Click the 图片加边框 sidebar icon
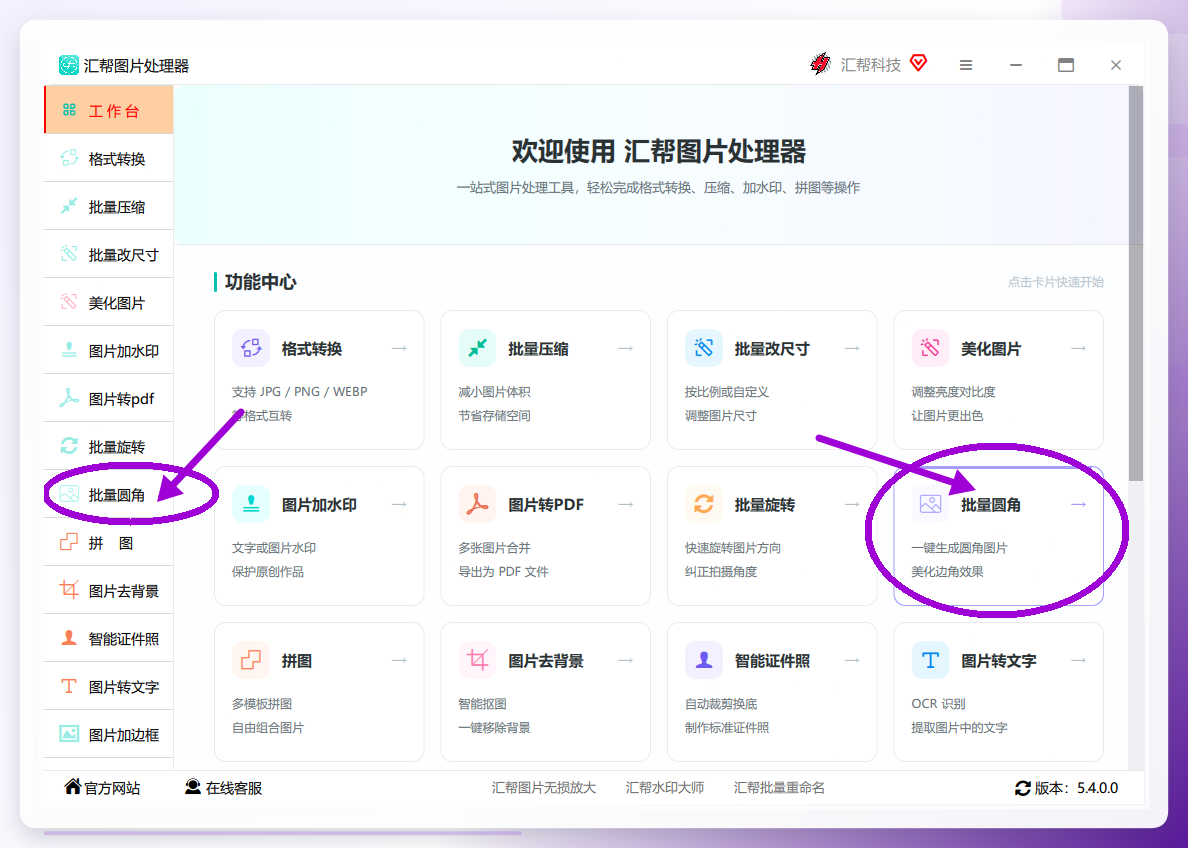 69,734
